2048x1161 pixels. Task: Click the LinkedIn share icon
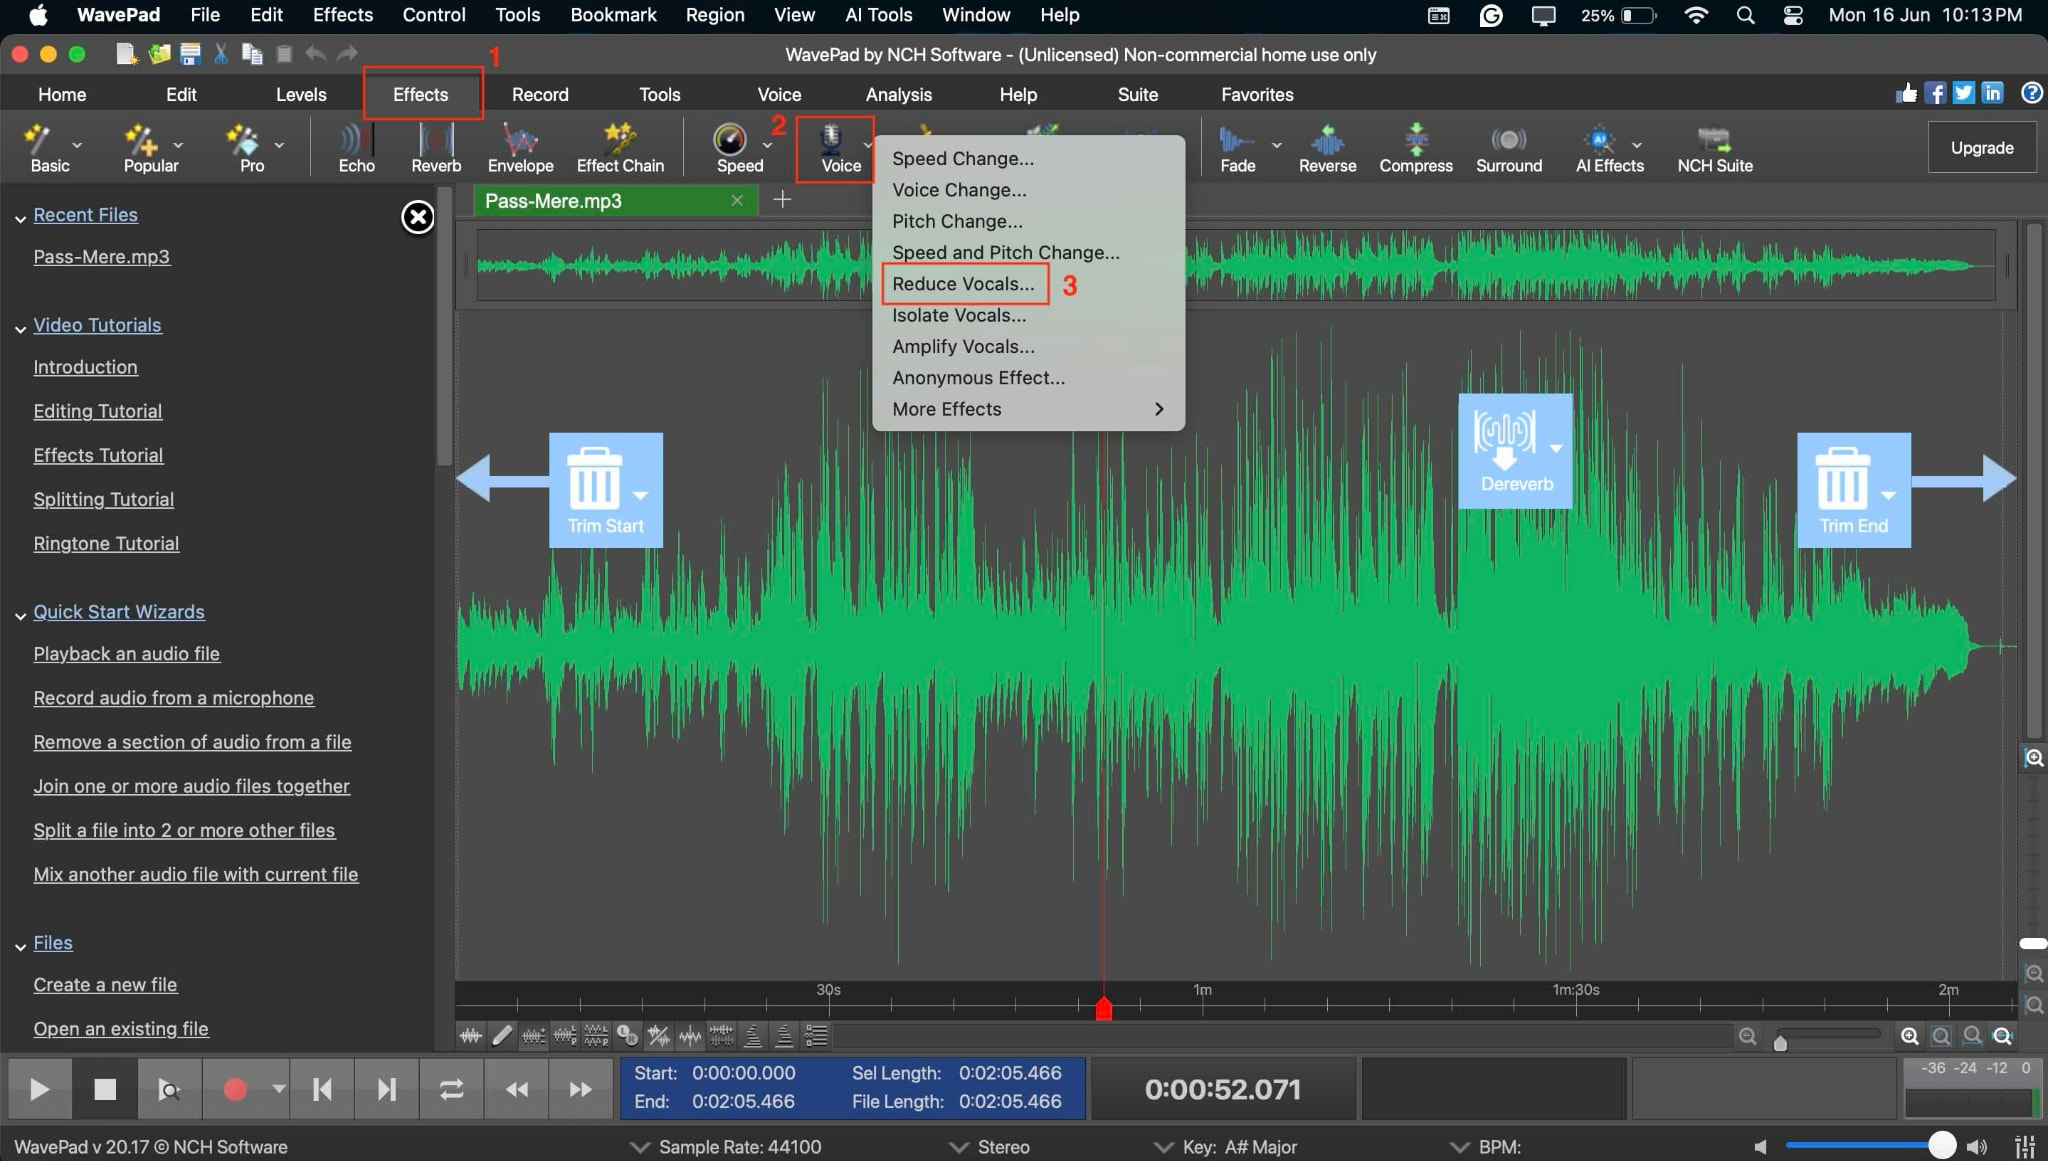[x=1992, y=93]
